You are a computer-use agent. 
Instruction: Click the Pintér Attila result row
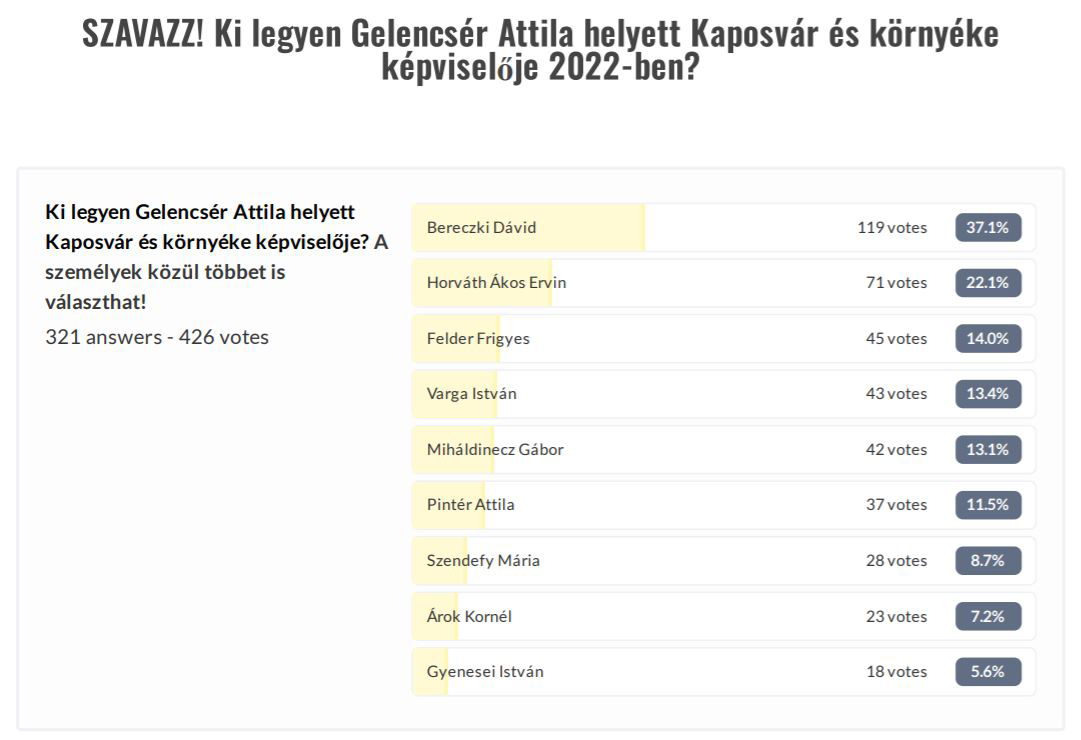(723, 505)
